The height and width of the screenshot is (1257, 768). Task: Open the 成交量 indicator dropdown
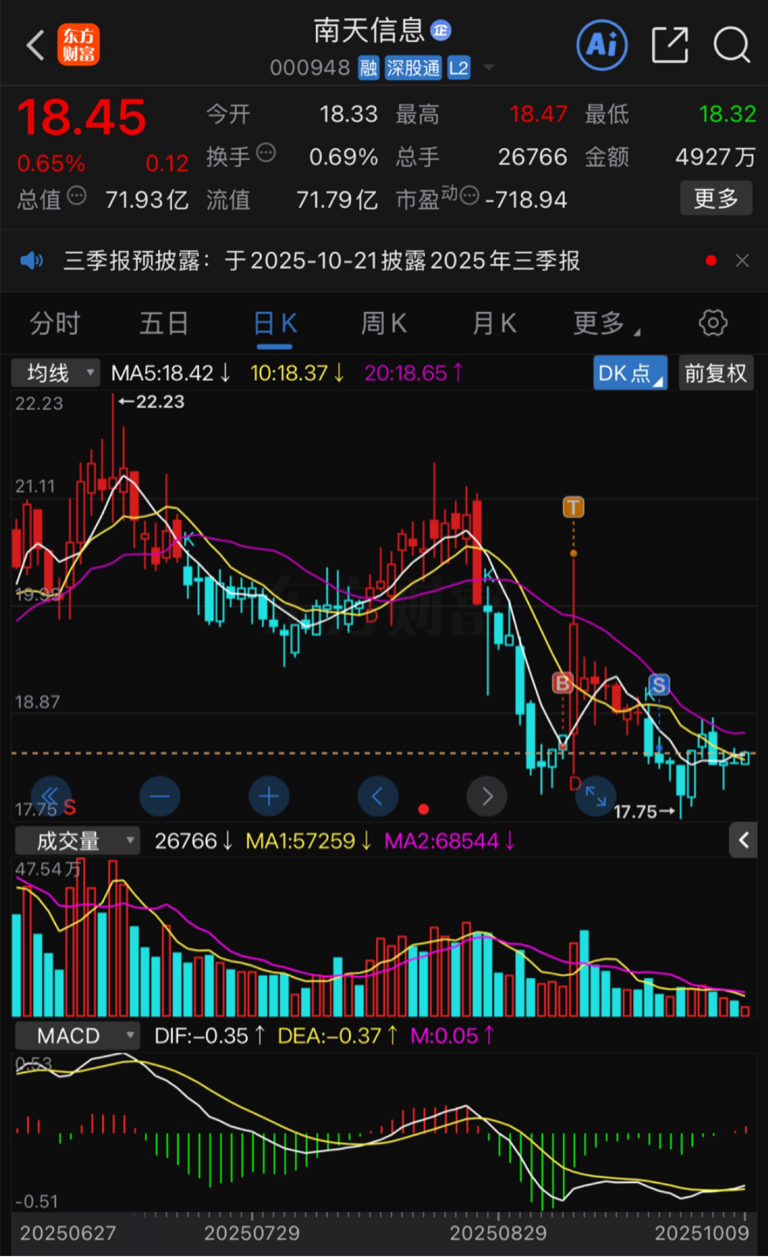pyautogui.click(x=76, y=841)
